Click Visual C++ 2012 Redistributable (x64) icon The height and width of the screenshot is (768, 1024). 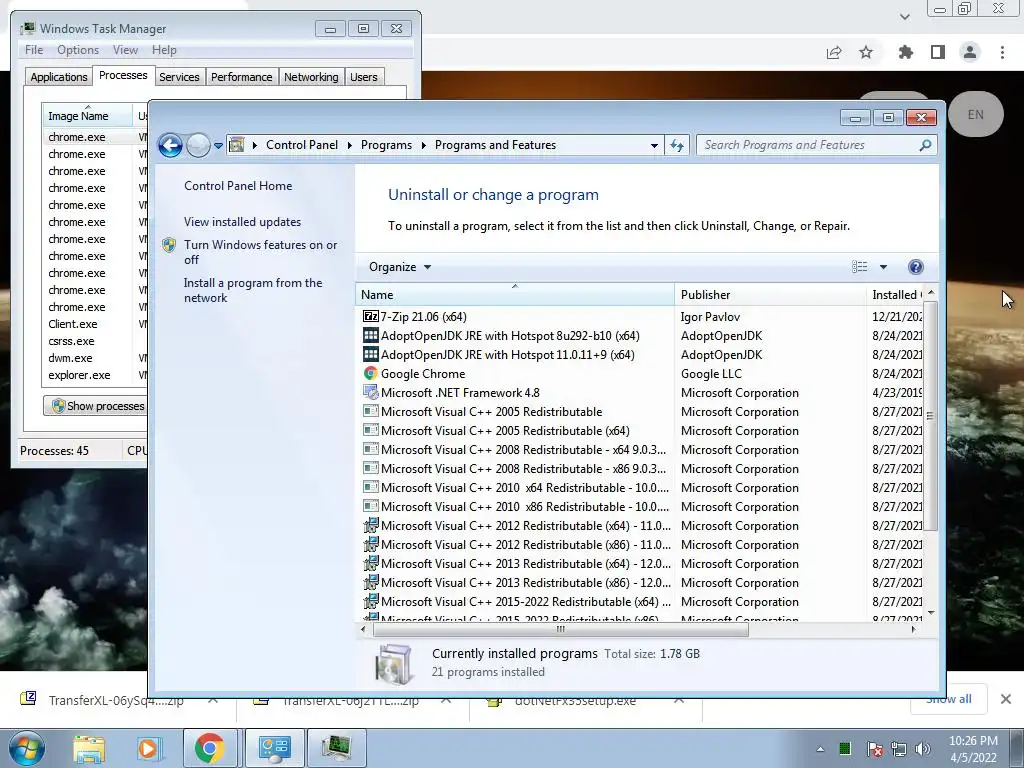pos(370,525)
